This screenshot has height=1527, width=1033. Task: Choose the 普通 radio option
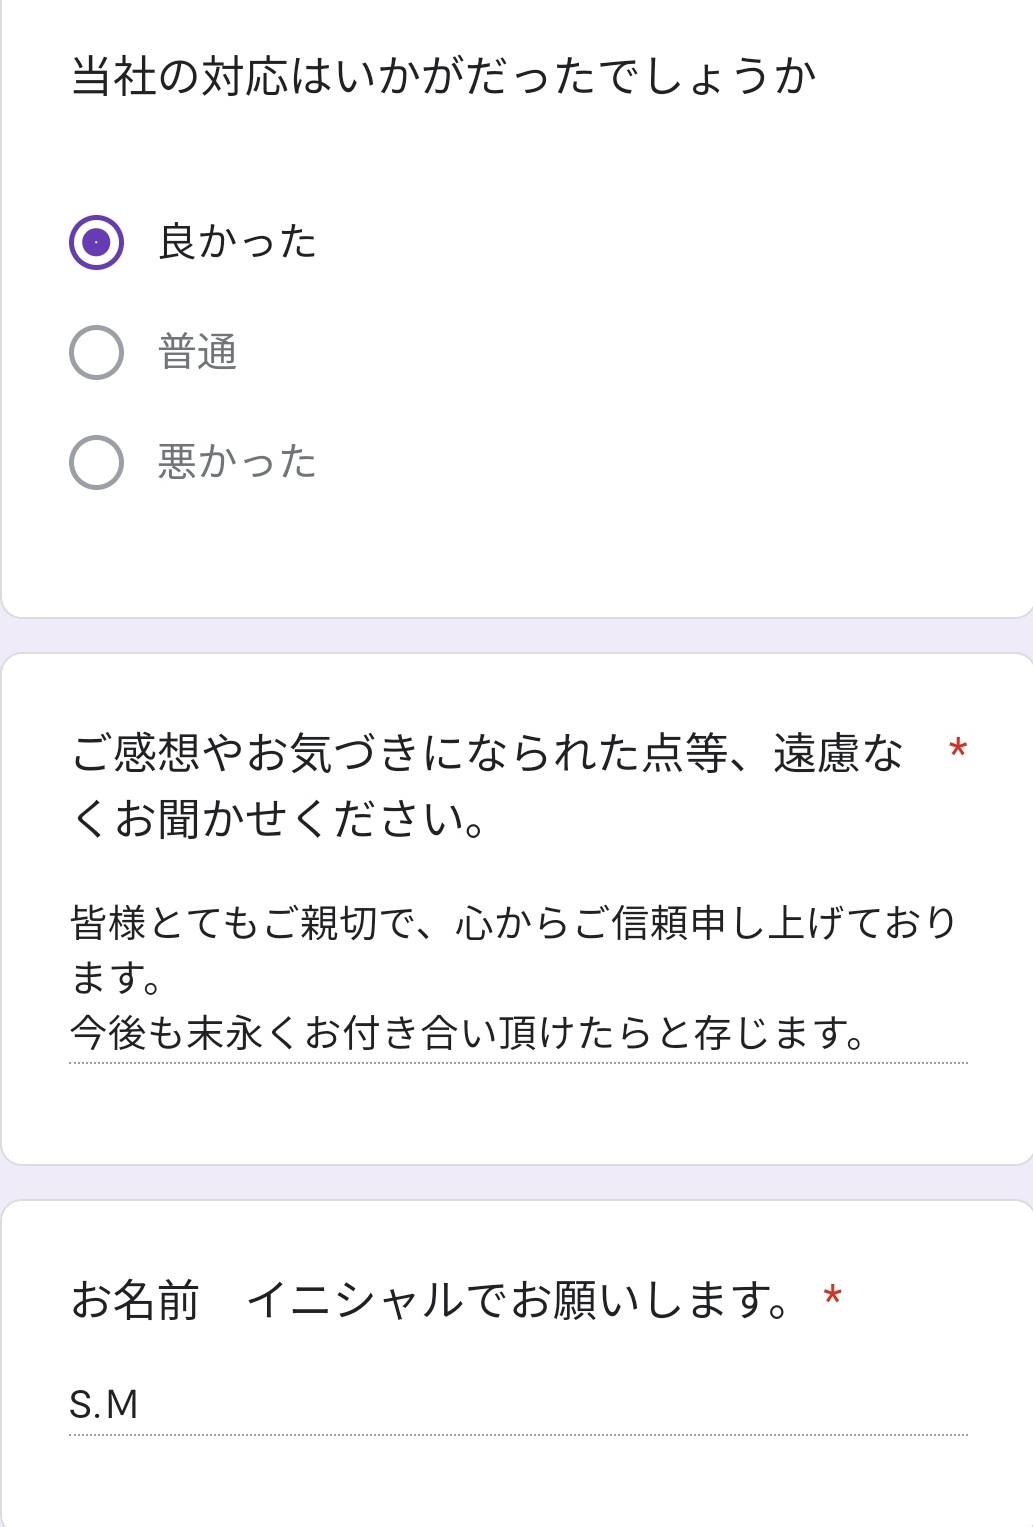point(96,352)
